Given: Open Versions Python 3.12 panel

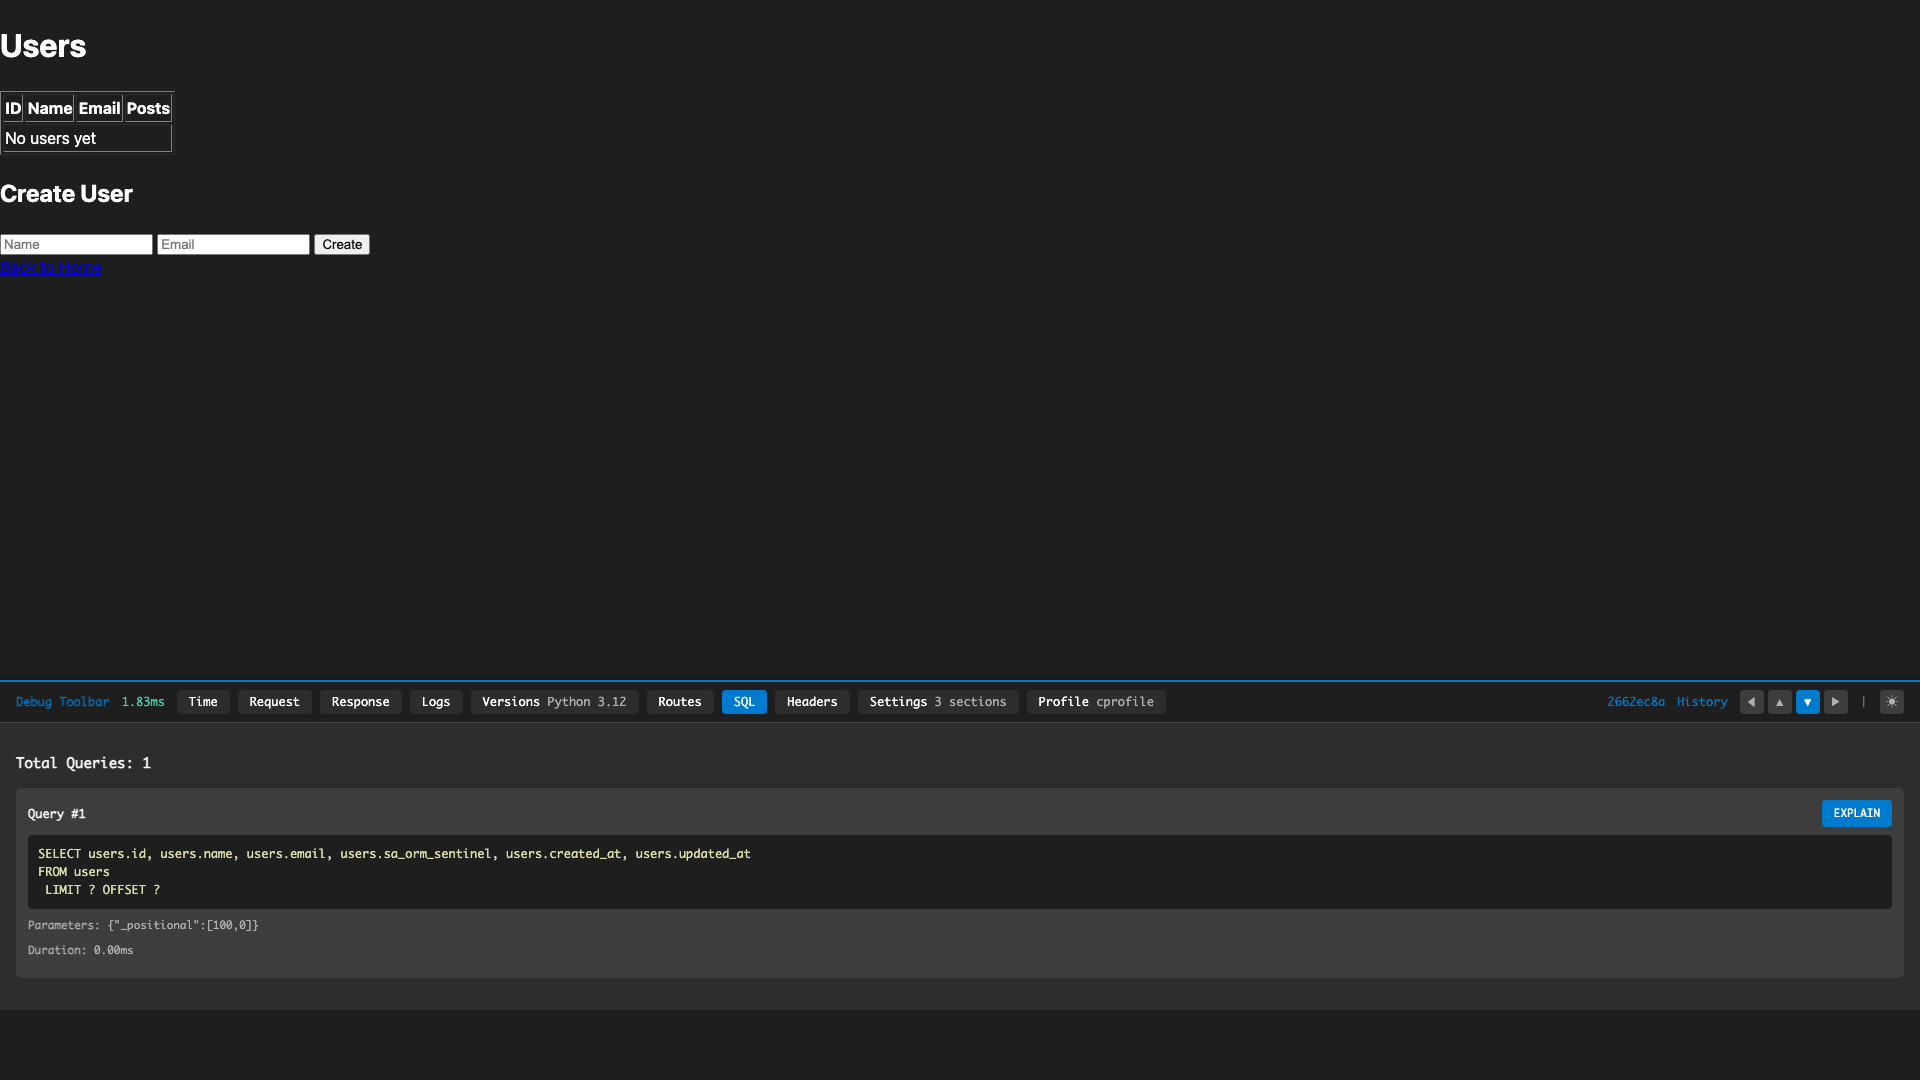Looking at the screenshot, I should pyautogui.click(x=554, y=702).
